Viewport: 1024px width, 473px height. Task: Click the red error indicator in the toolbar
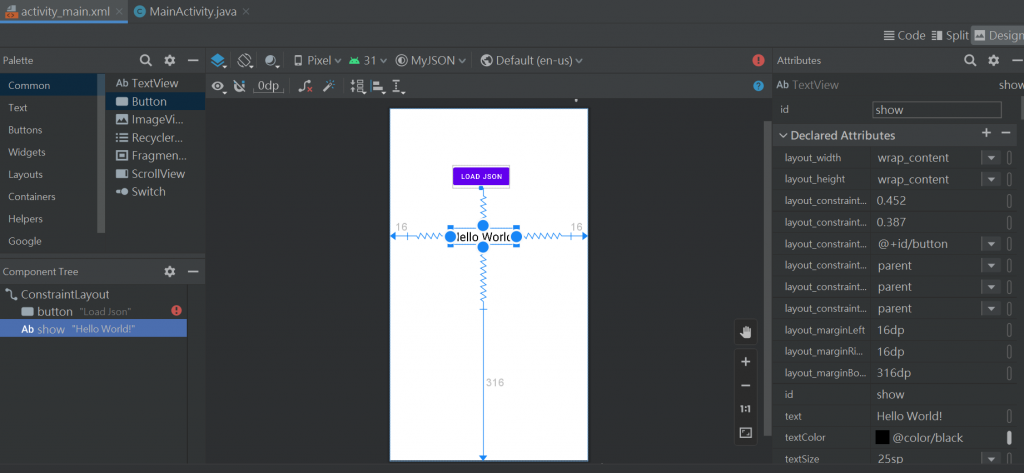pyautogui.click(x=758, y=60)
